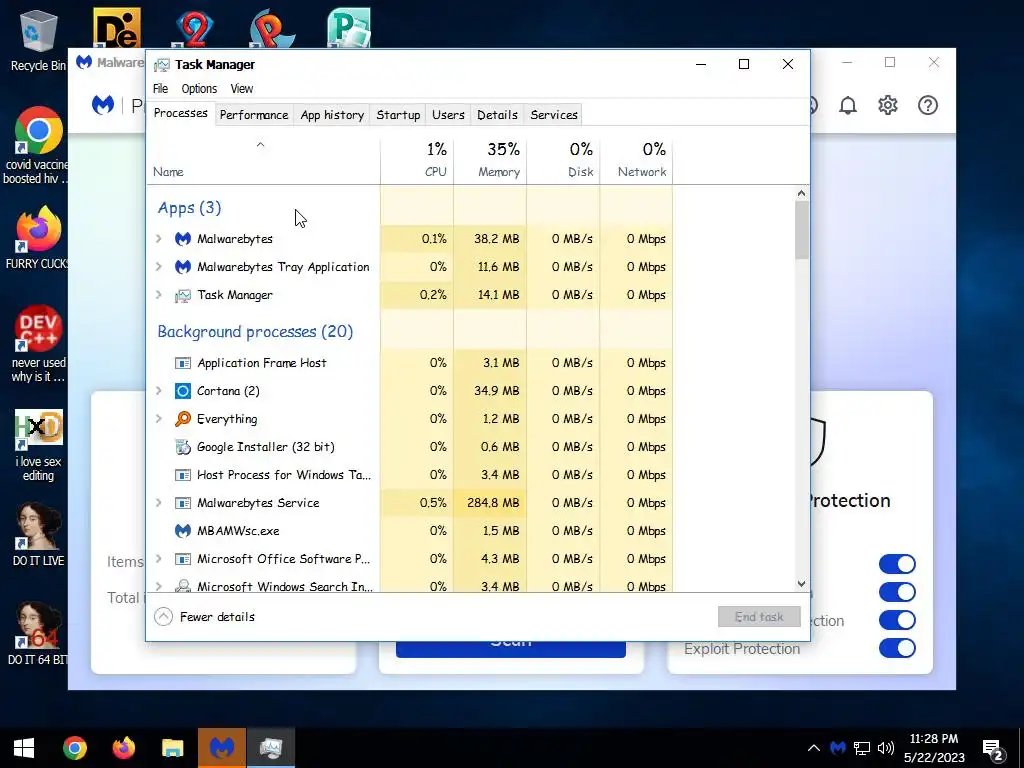Toggle the top protection switch in Malwarebytes
This screenshot has height=768, width=1024.
tap(897, 564)
